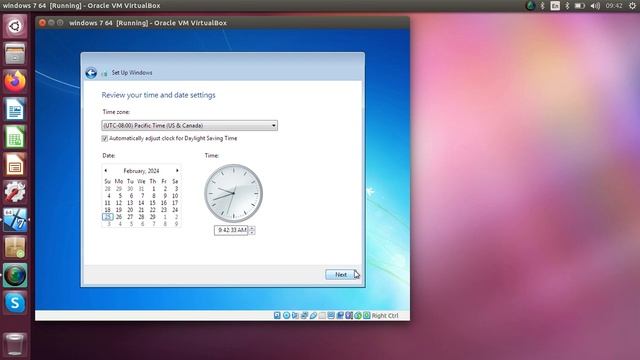This screenshot has width=640, height=360.
Task: Click the display settings icon in VirtualBox status bar
Action: [331, 316]
